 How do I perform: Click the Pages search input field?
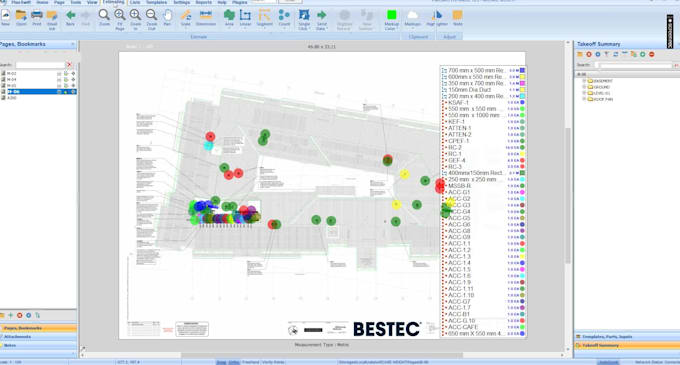(x=40, y=65)
